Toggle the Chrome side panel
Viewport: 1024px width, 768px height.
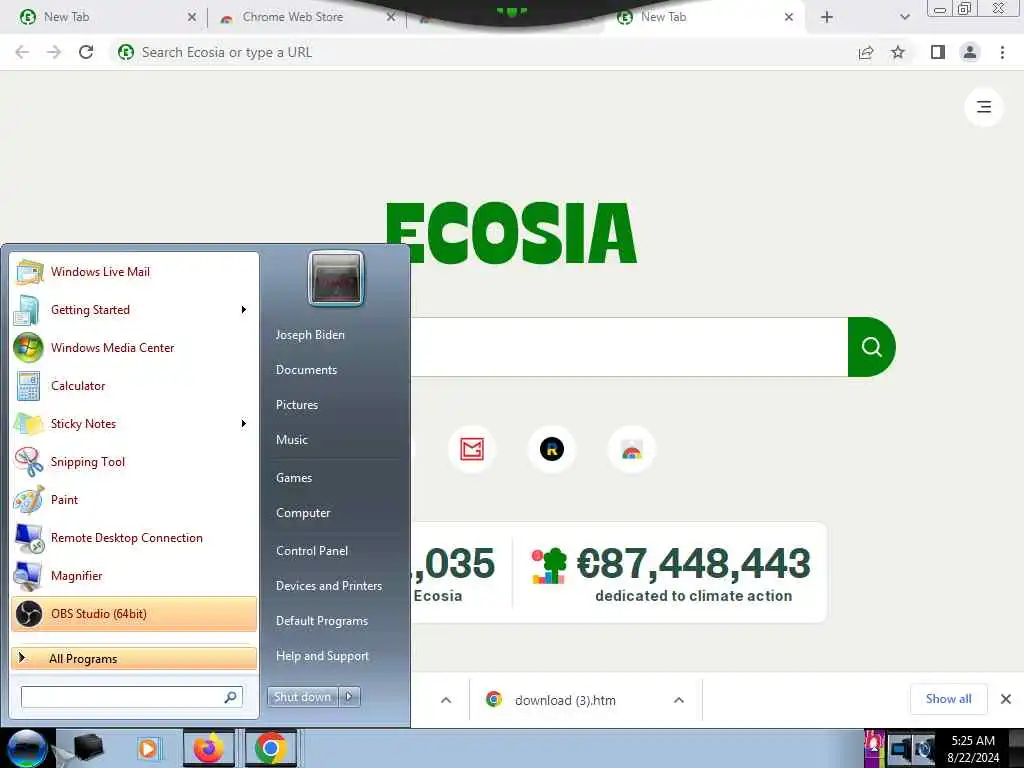tap(938, 52)
